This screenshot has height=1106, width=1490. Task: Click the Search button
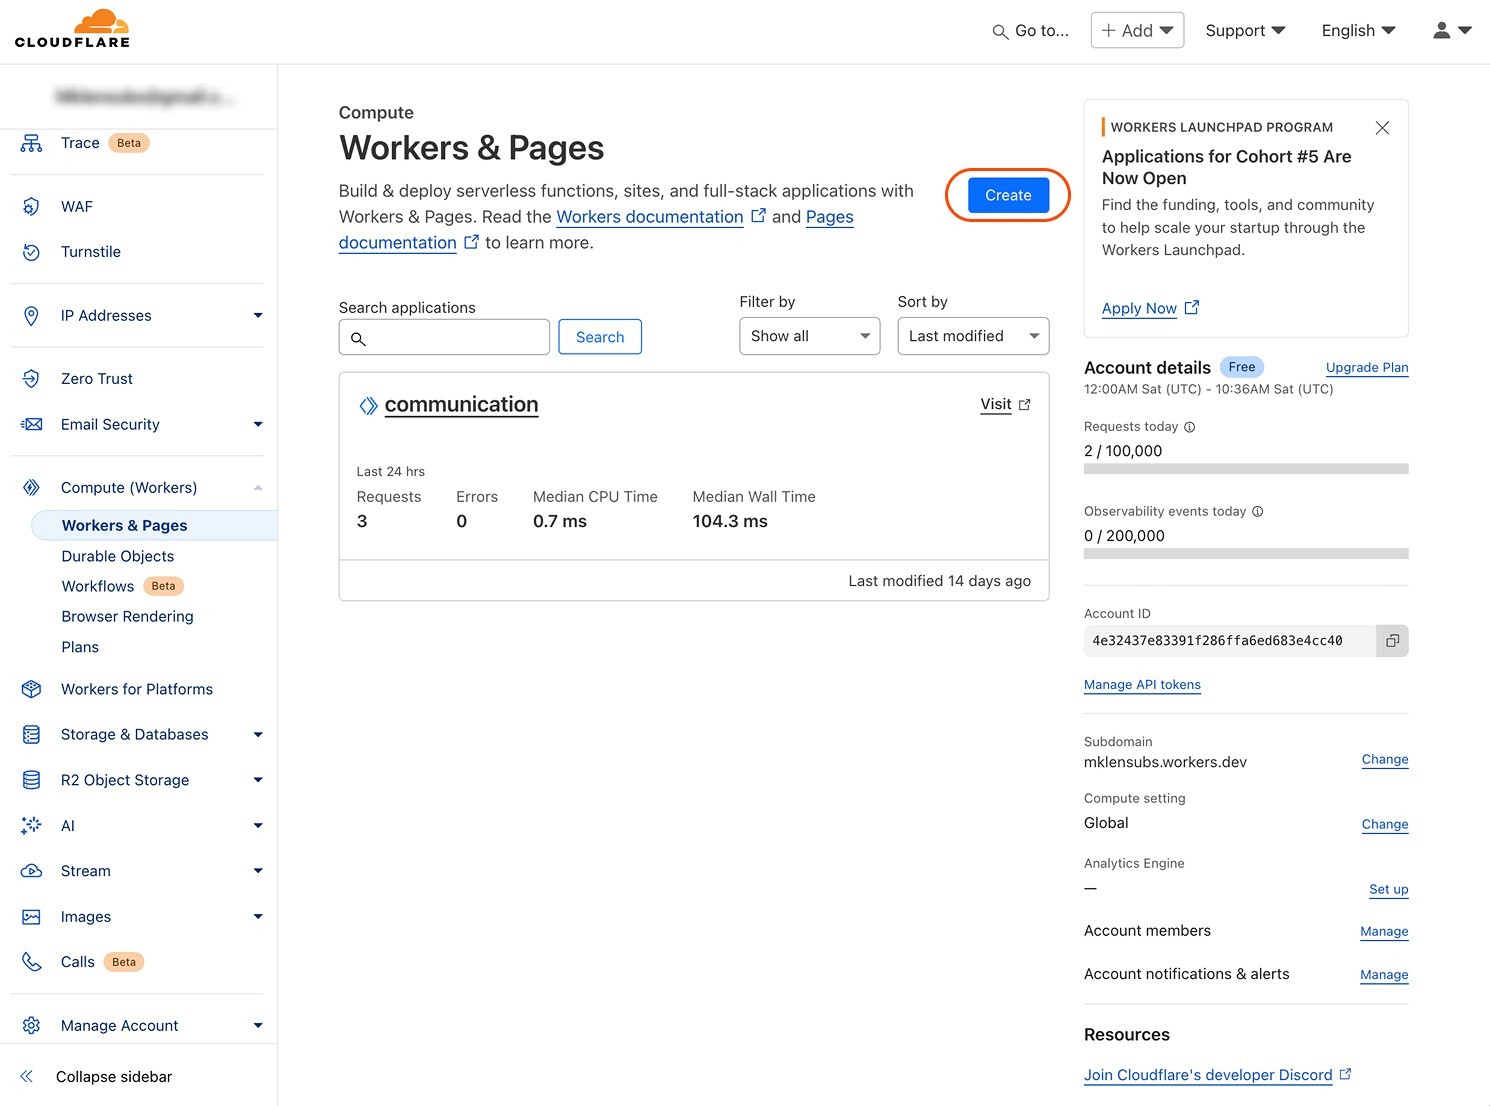600,337
